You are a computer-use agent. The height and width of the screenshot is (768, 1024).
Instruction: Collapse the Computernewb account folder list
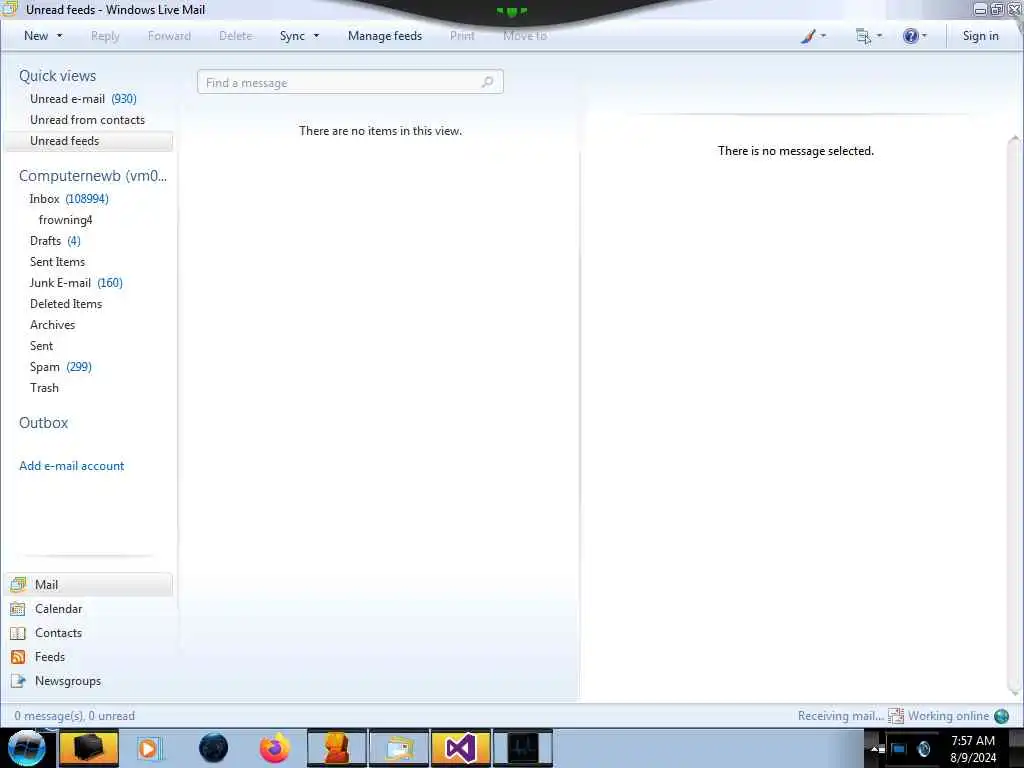click(93, 176)
